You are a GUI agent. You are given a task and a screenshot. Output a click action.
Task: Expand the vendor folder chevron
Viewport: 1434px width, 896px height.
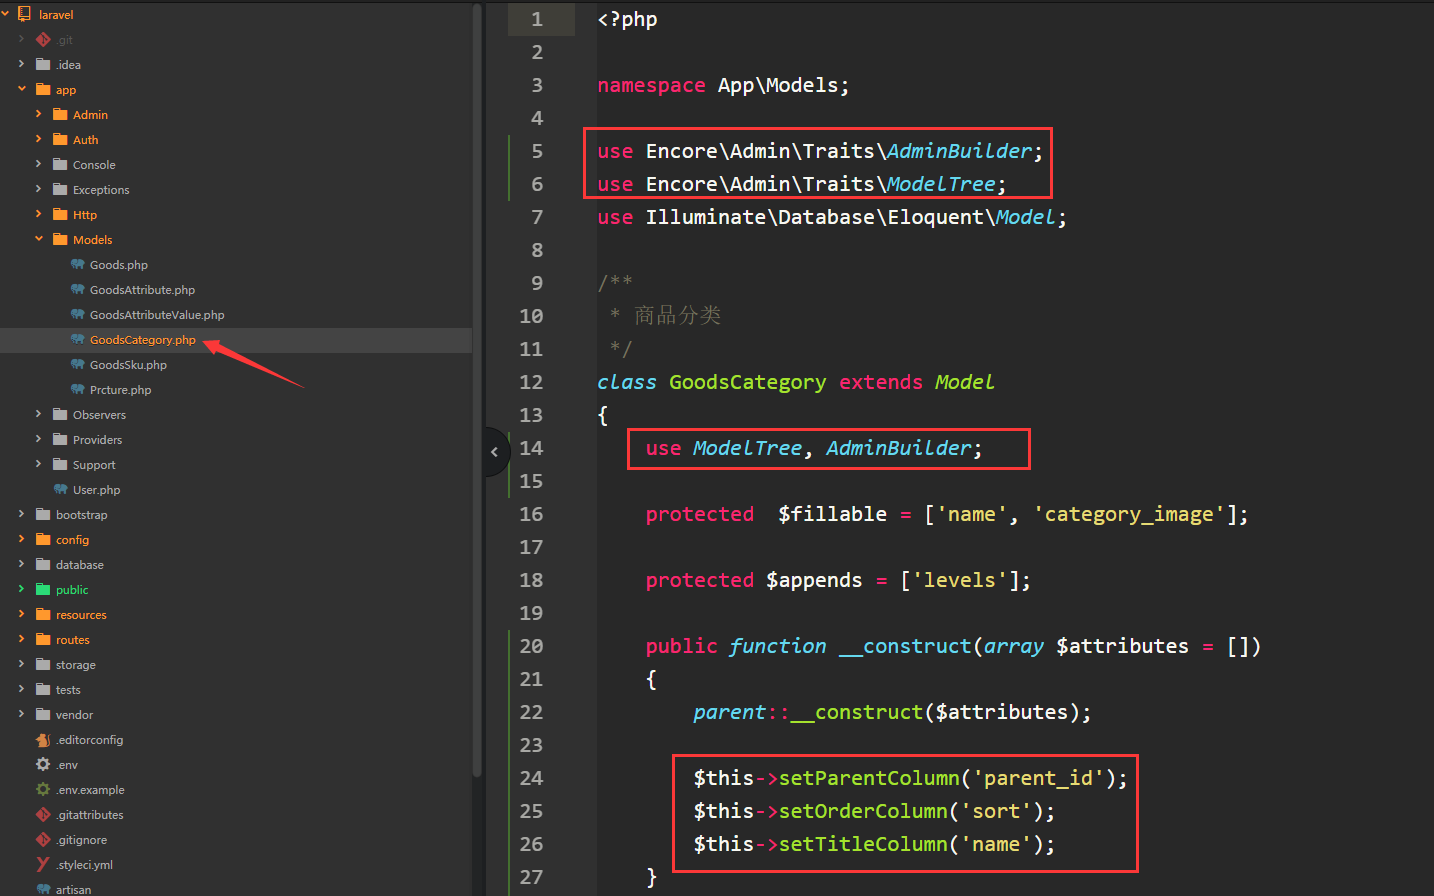21,714
